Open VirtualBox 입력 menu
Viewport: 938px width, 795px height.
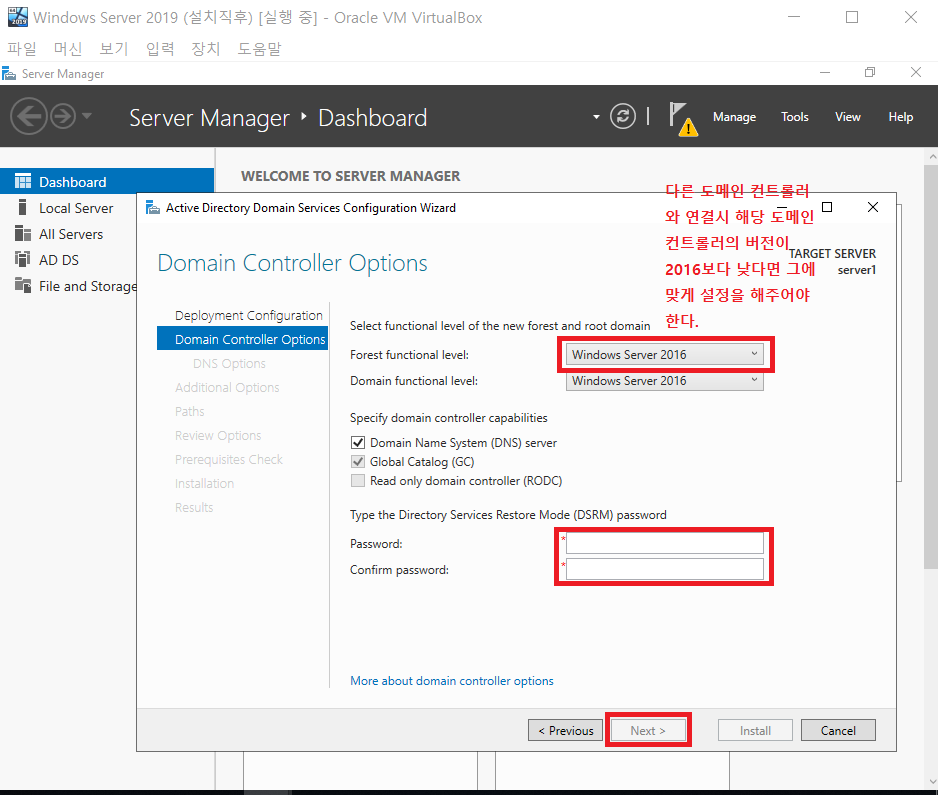click(x=160, y=48)
